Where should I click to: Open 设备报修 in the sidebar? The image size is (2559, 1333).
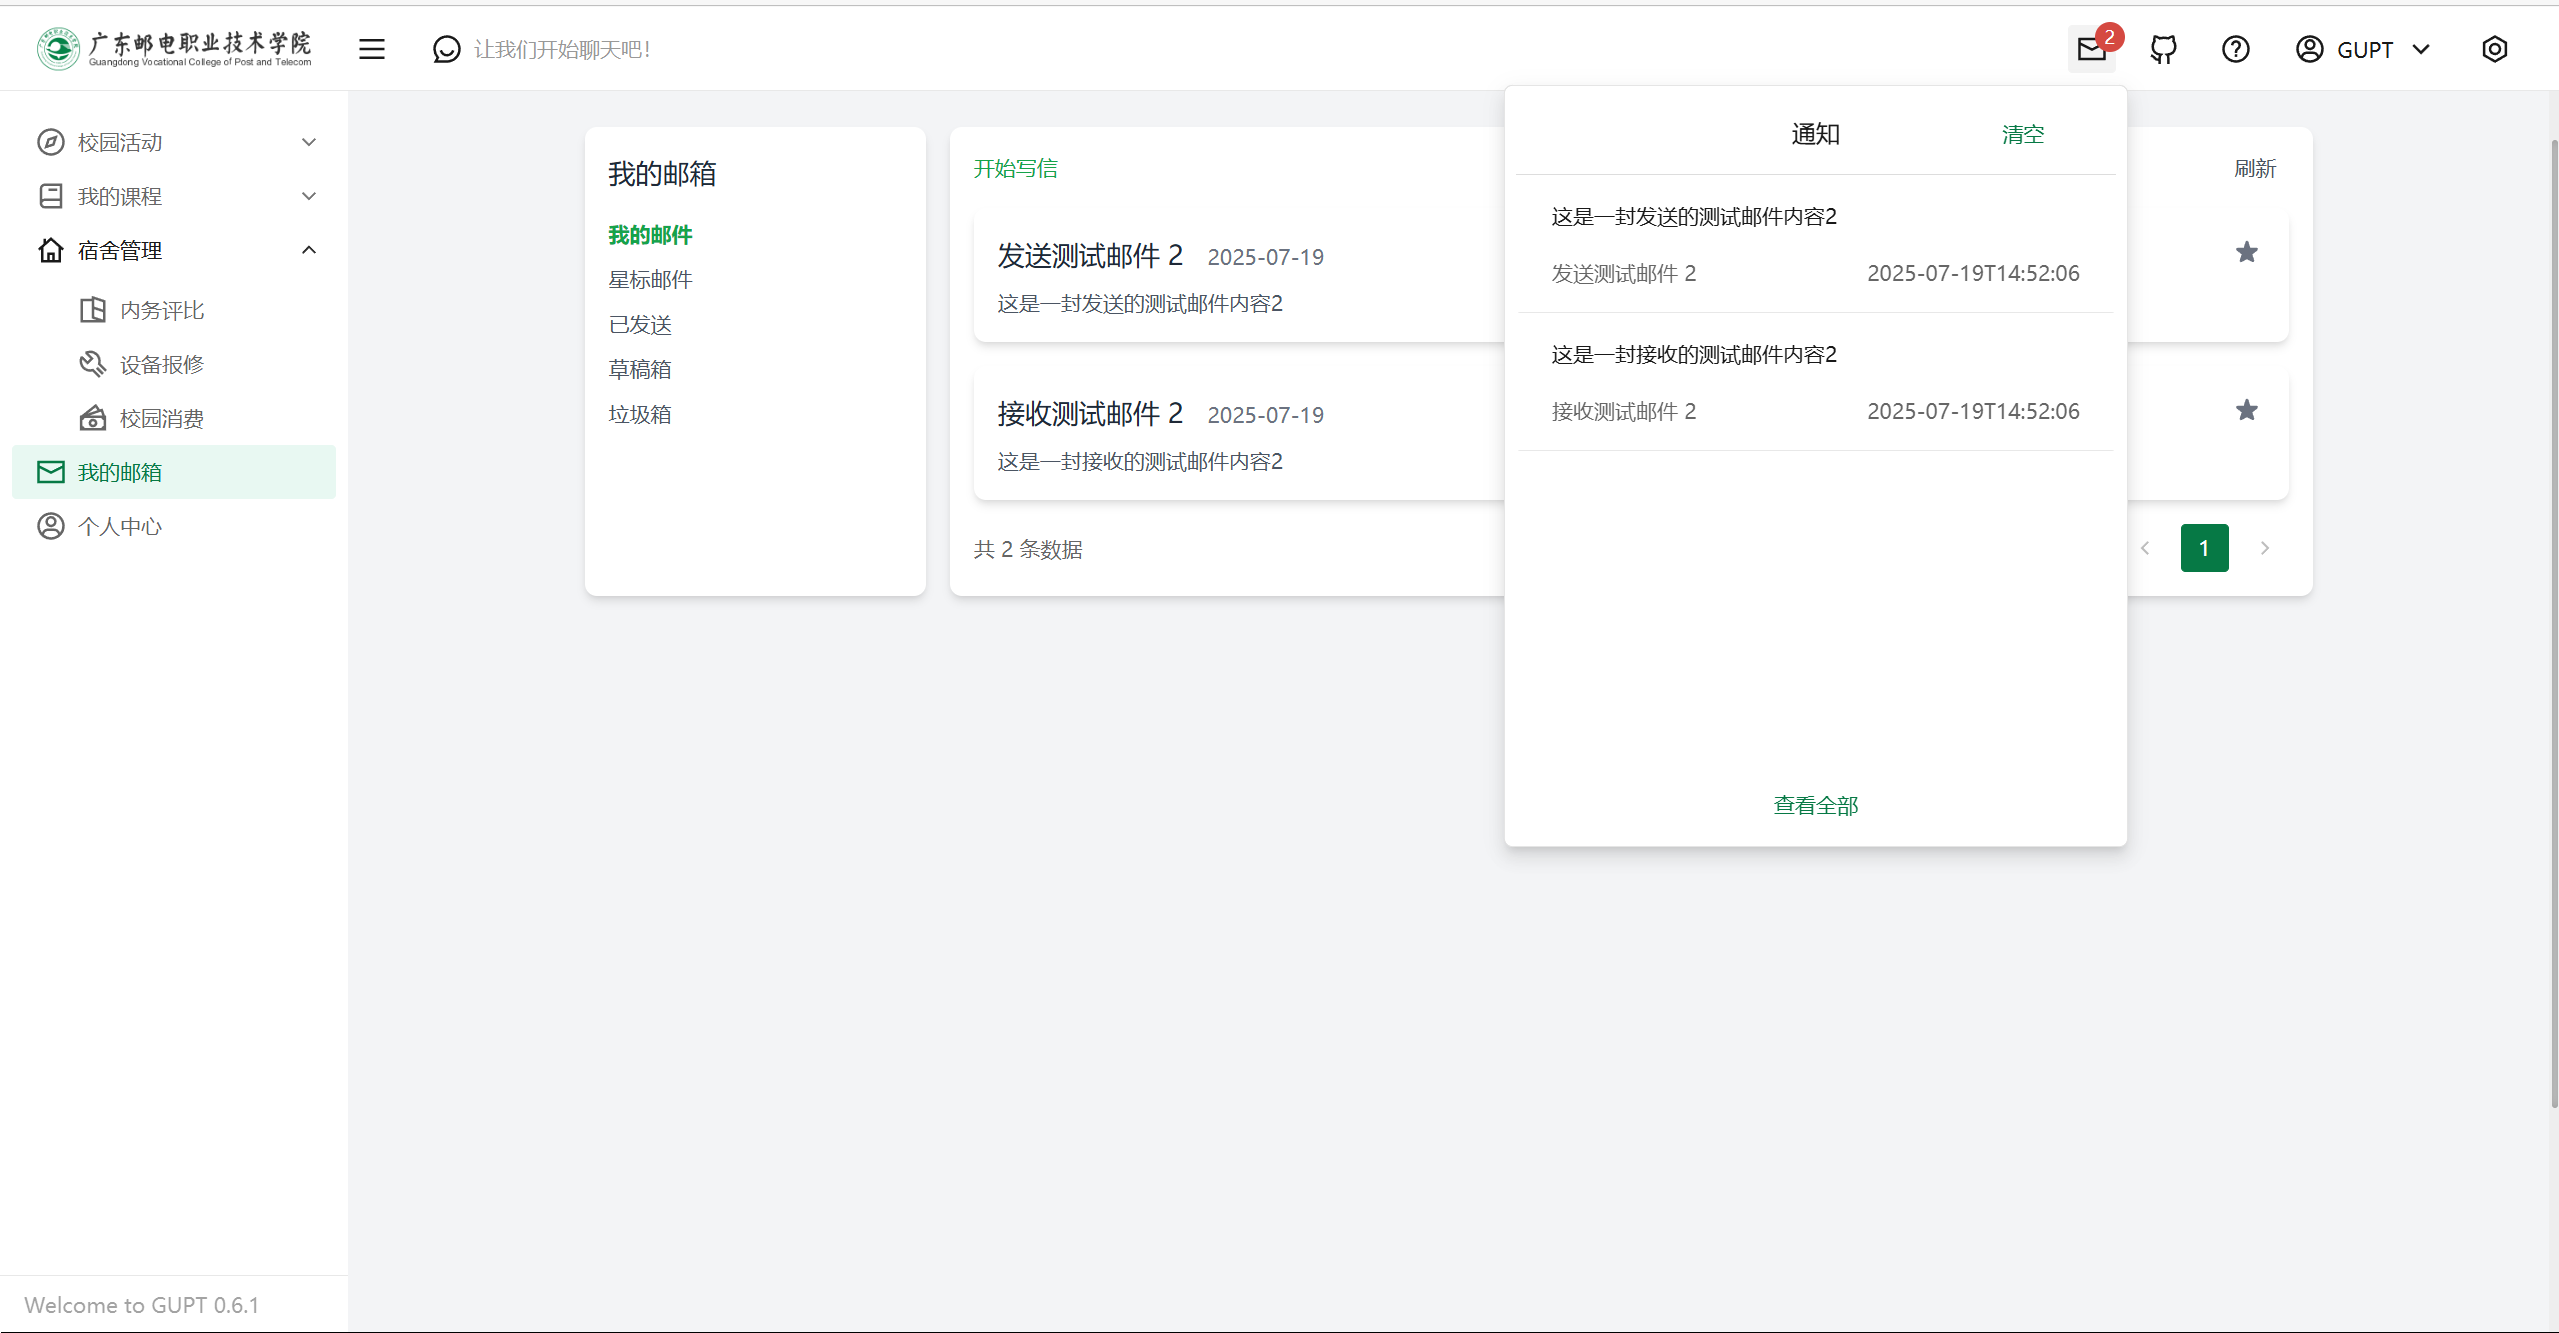[x=161, y=365]
